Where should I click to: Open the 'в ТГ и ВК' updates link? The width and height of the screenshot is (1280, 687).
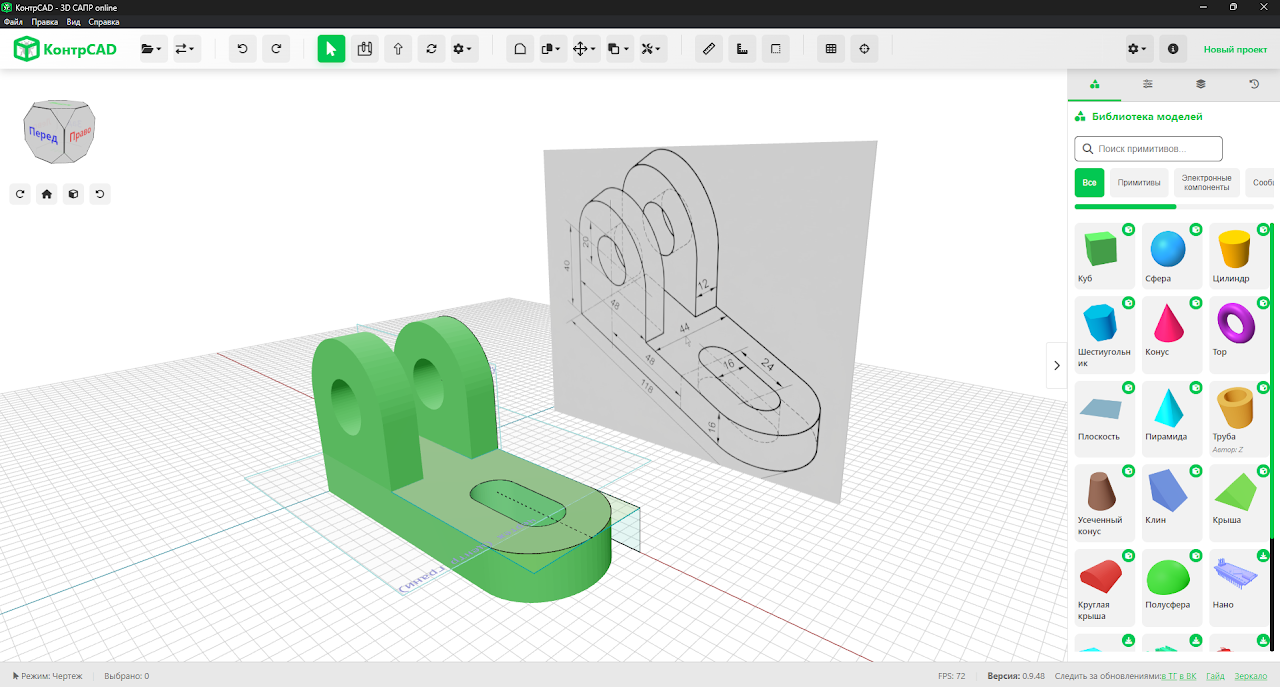click(x=1178, y=677)
